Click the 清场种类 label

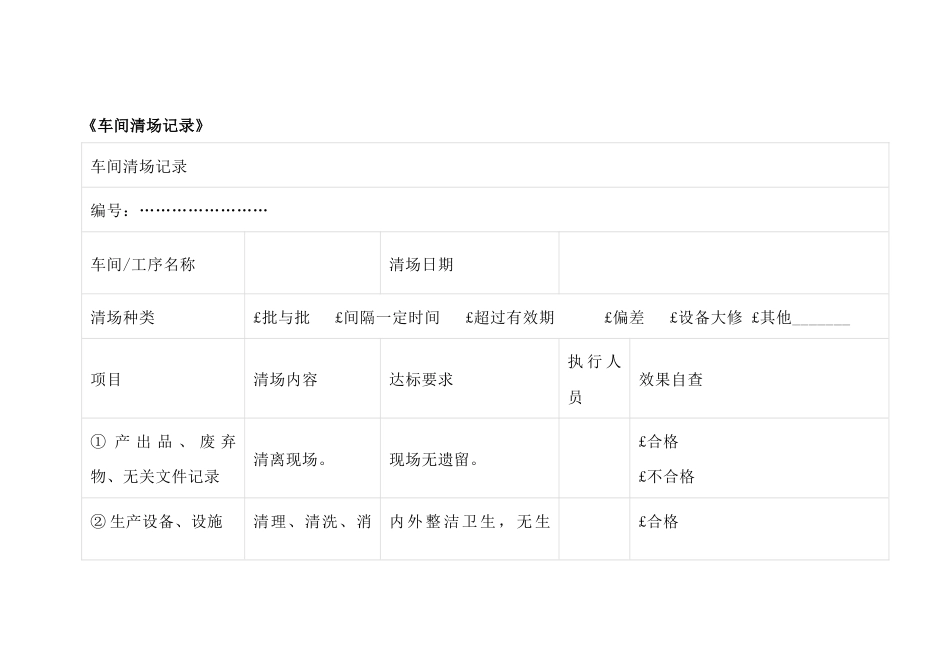coord(123,317)
